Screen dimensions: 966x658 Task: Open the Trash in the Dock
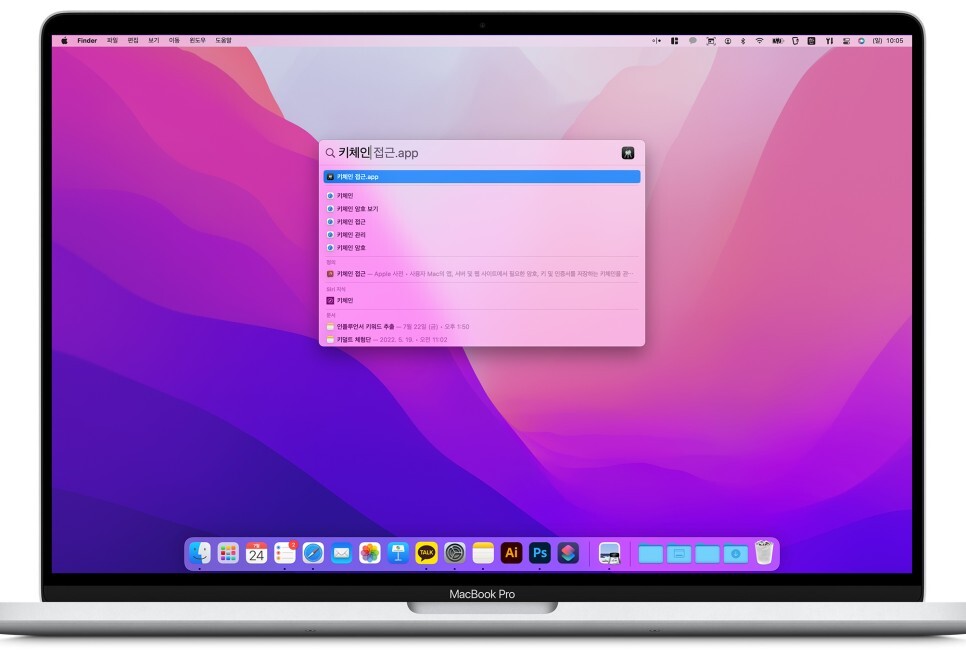[x=764, y=553]
